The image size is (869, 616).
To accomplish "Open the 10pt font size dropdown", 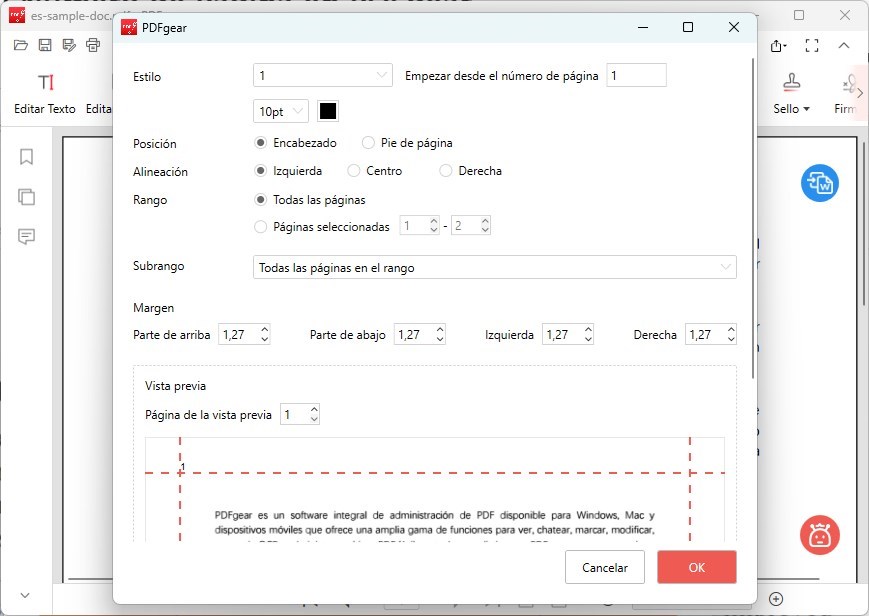I will coord(281,111).
